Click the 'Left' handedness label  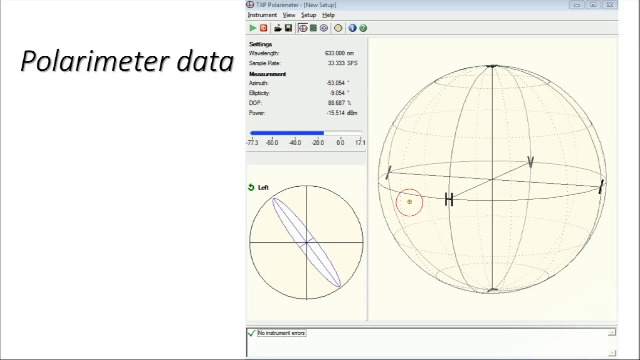(263, 188)
